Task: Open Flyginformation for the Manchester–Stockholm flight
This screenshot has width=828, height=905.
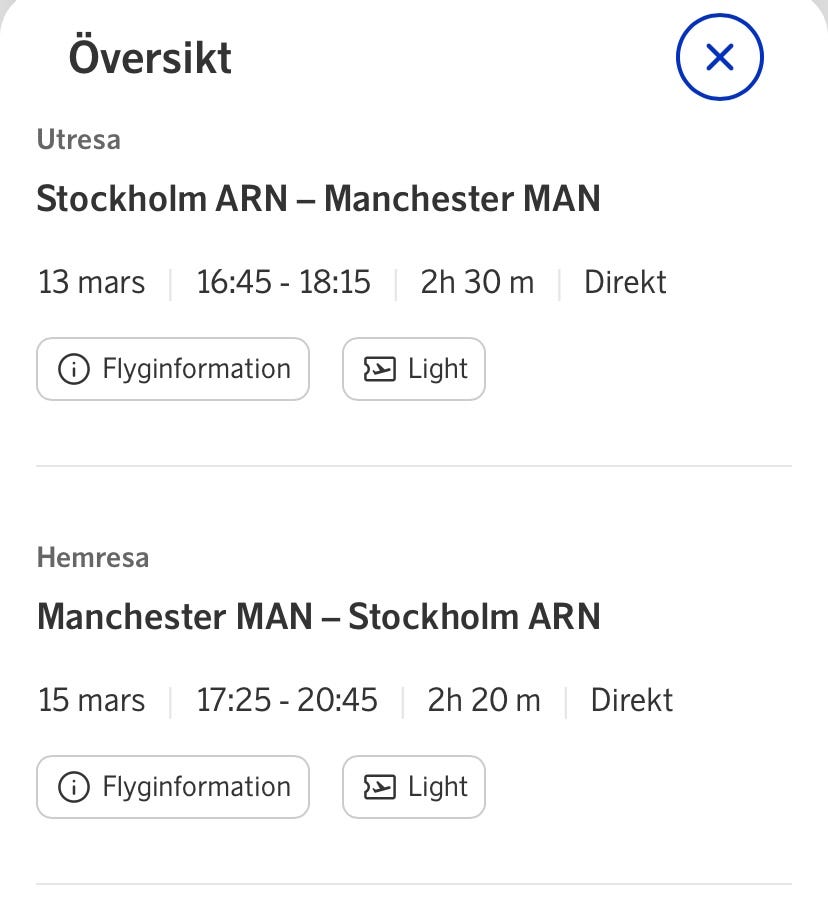Action: coord(173,787)
